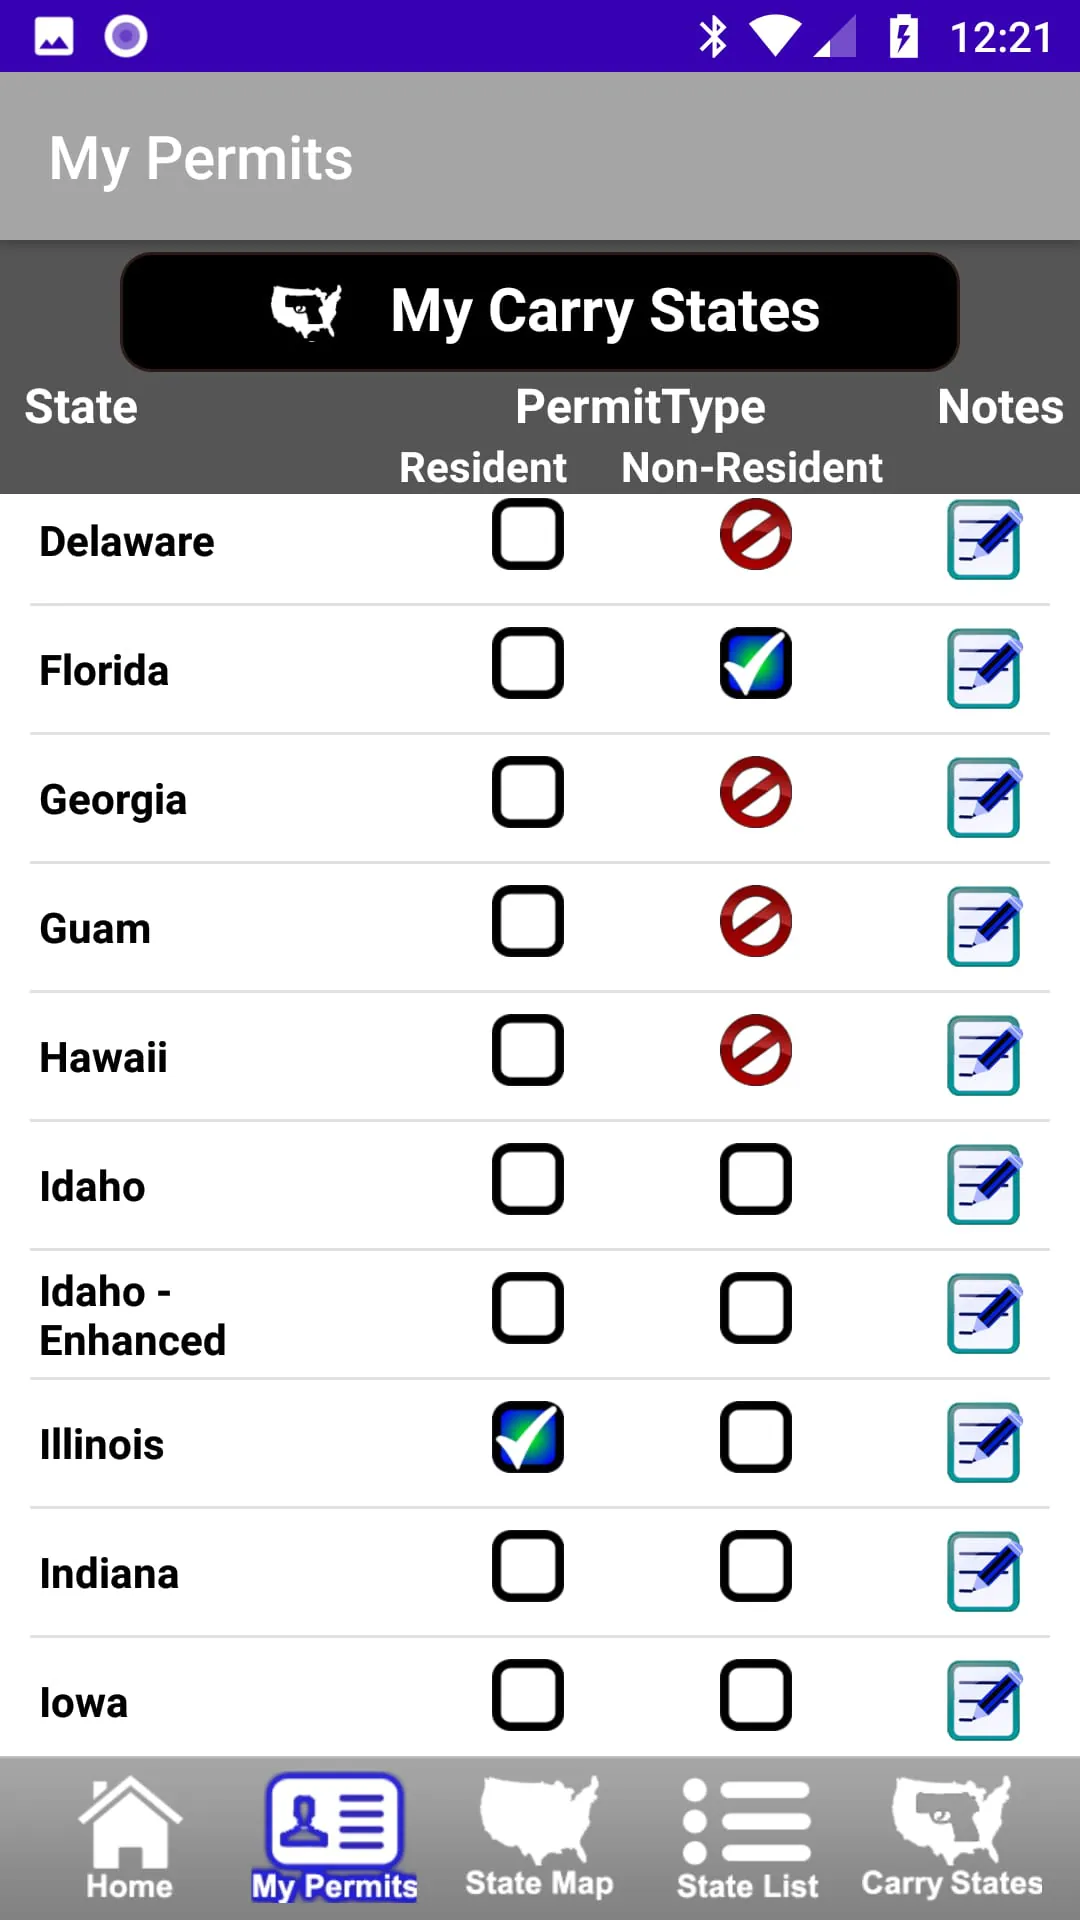Select the Home icon in bottom navigation
The height and width of the screenshot is (1920, 1080).
point(128,1840)
